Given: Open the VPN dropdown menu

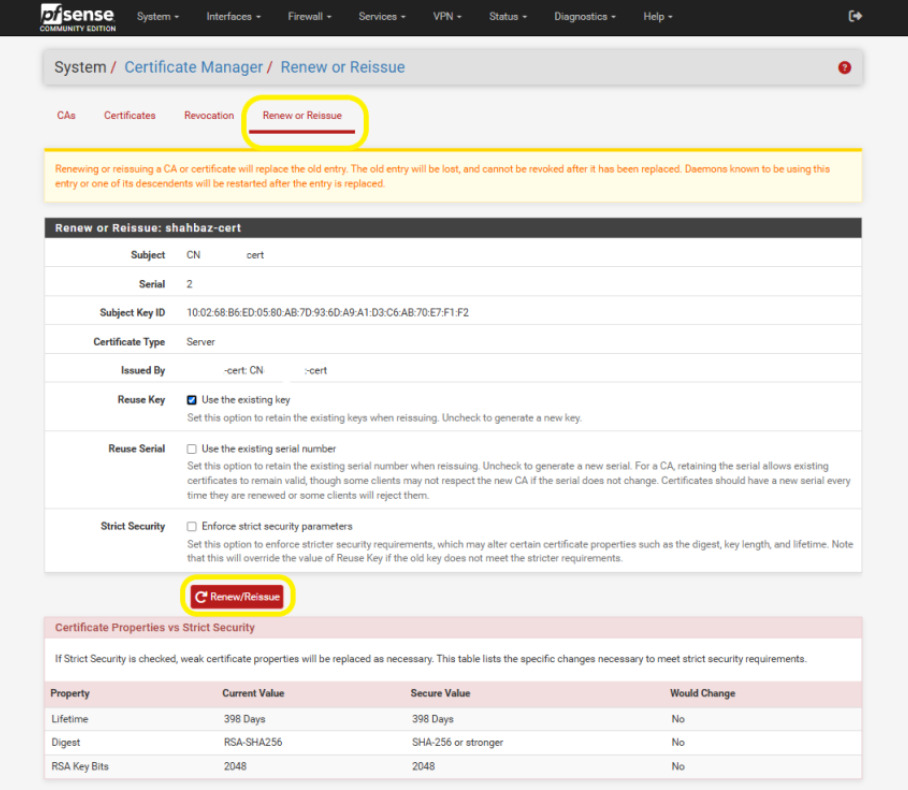Looking at the screenshot, I should pyautogui.click(x=447, y=17).
